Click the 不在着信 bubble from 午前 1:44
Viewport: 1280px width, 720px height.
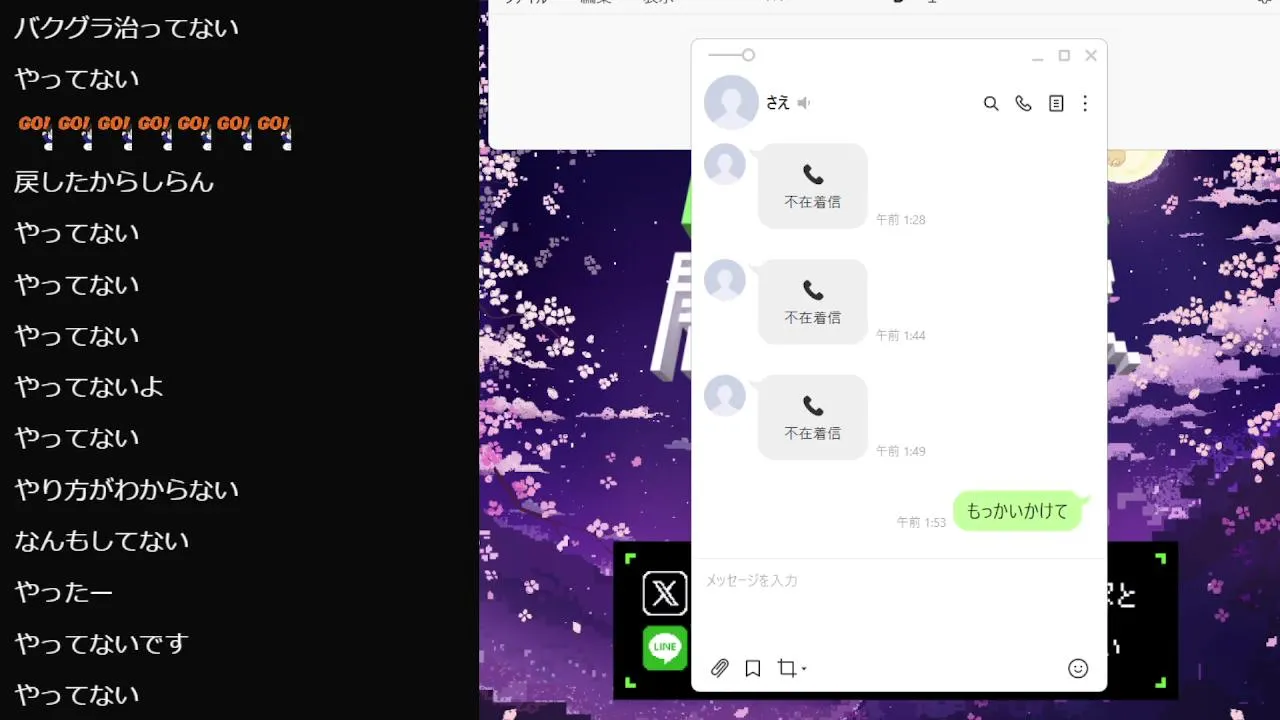813,302
